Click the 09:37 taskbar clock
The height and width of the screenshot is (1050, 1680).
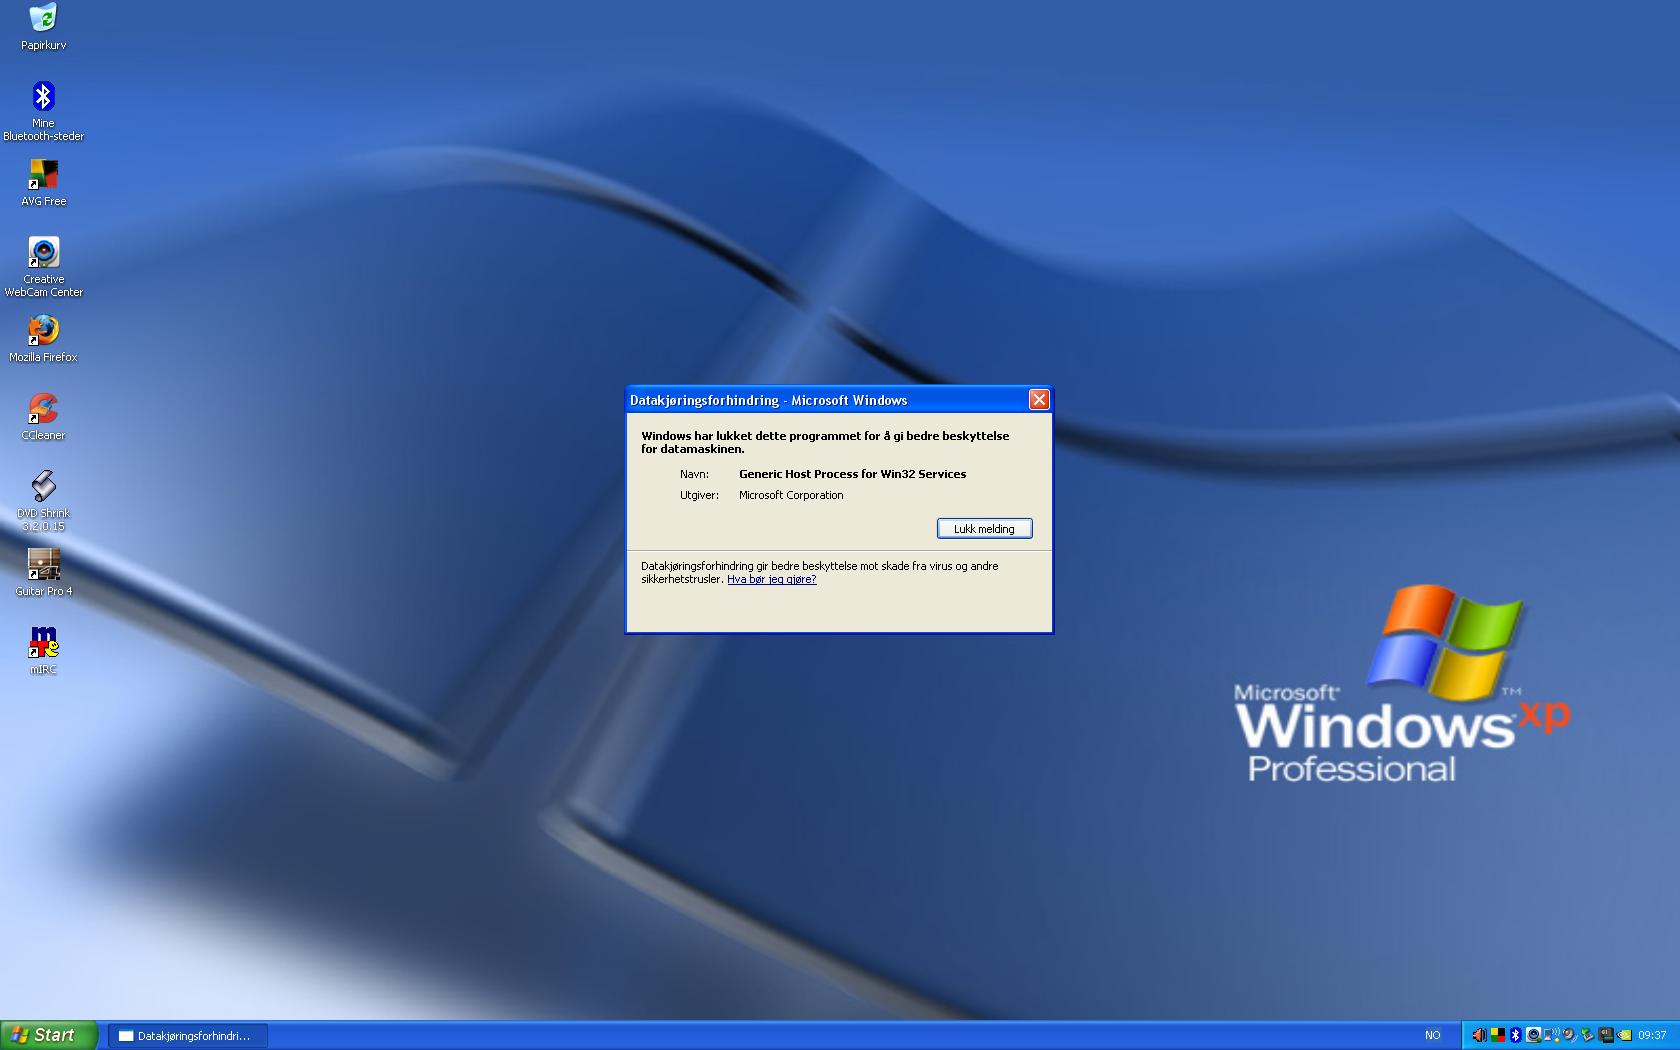tap(1652, 1035)
